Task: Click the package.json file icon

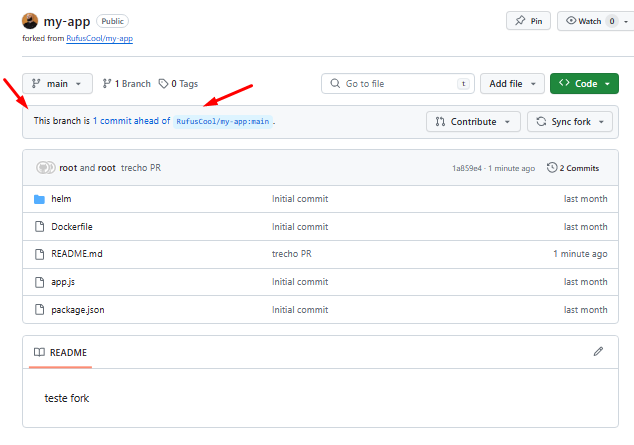Action: click(x=39, y=310)
